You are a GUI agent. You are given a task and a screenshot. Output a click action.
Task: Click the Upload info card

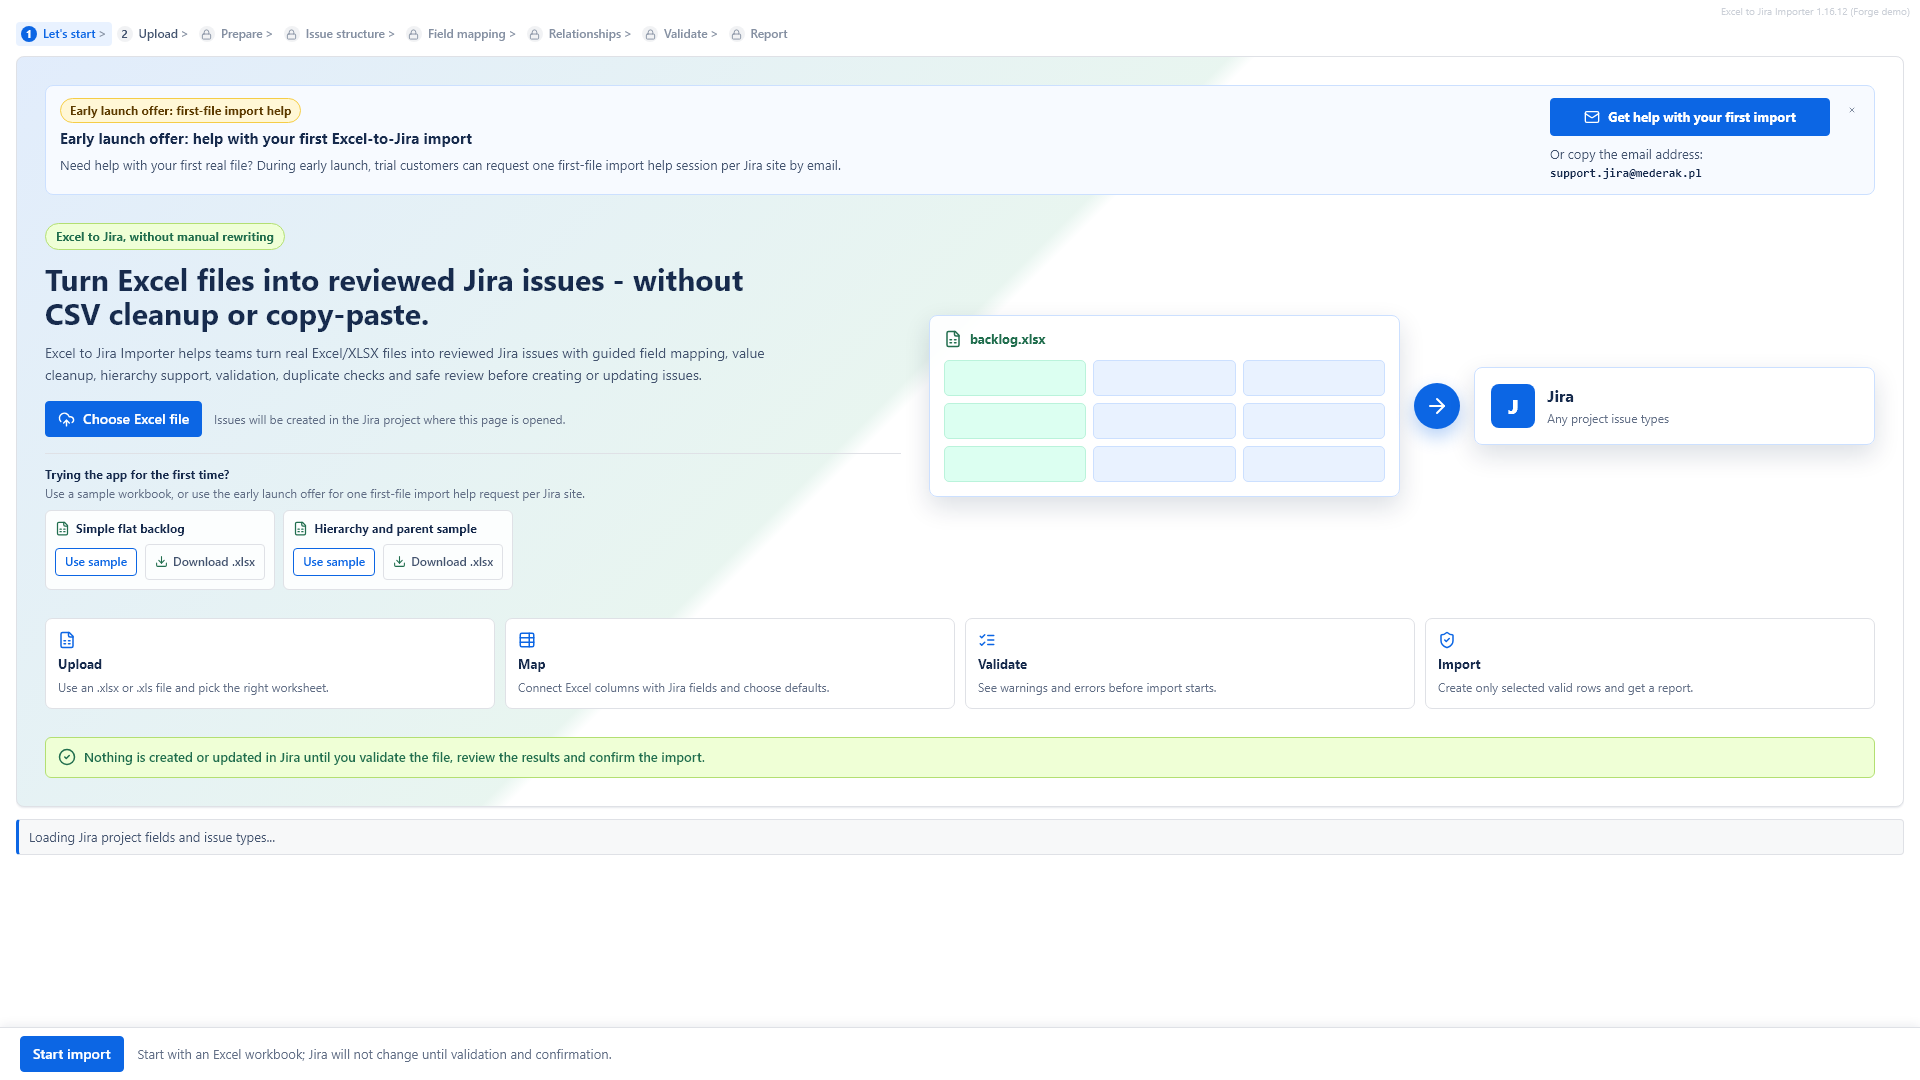coord(270,663)
